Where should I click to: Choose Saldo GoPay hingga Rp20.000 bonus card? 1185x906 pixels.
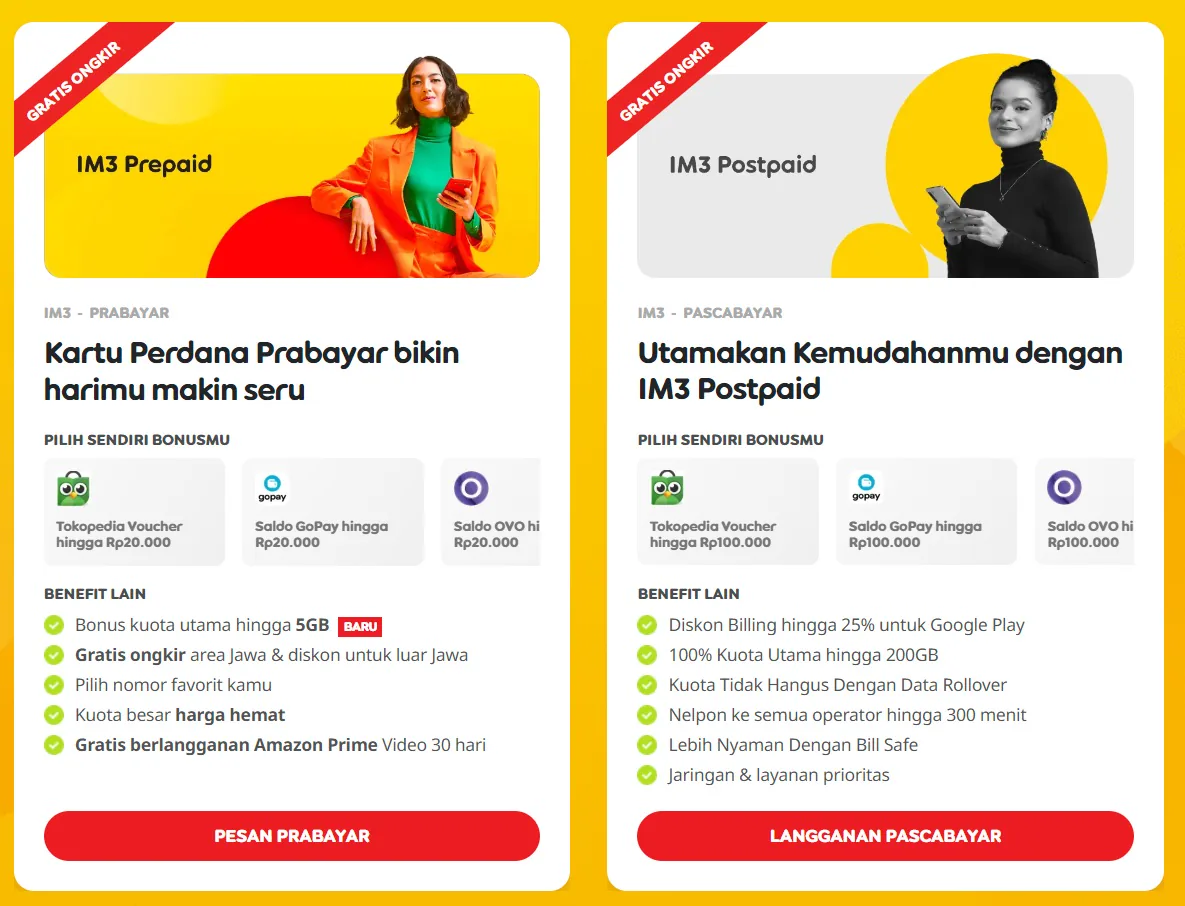333,512
